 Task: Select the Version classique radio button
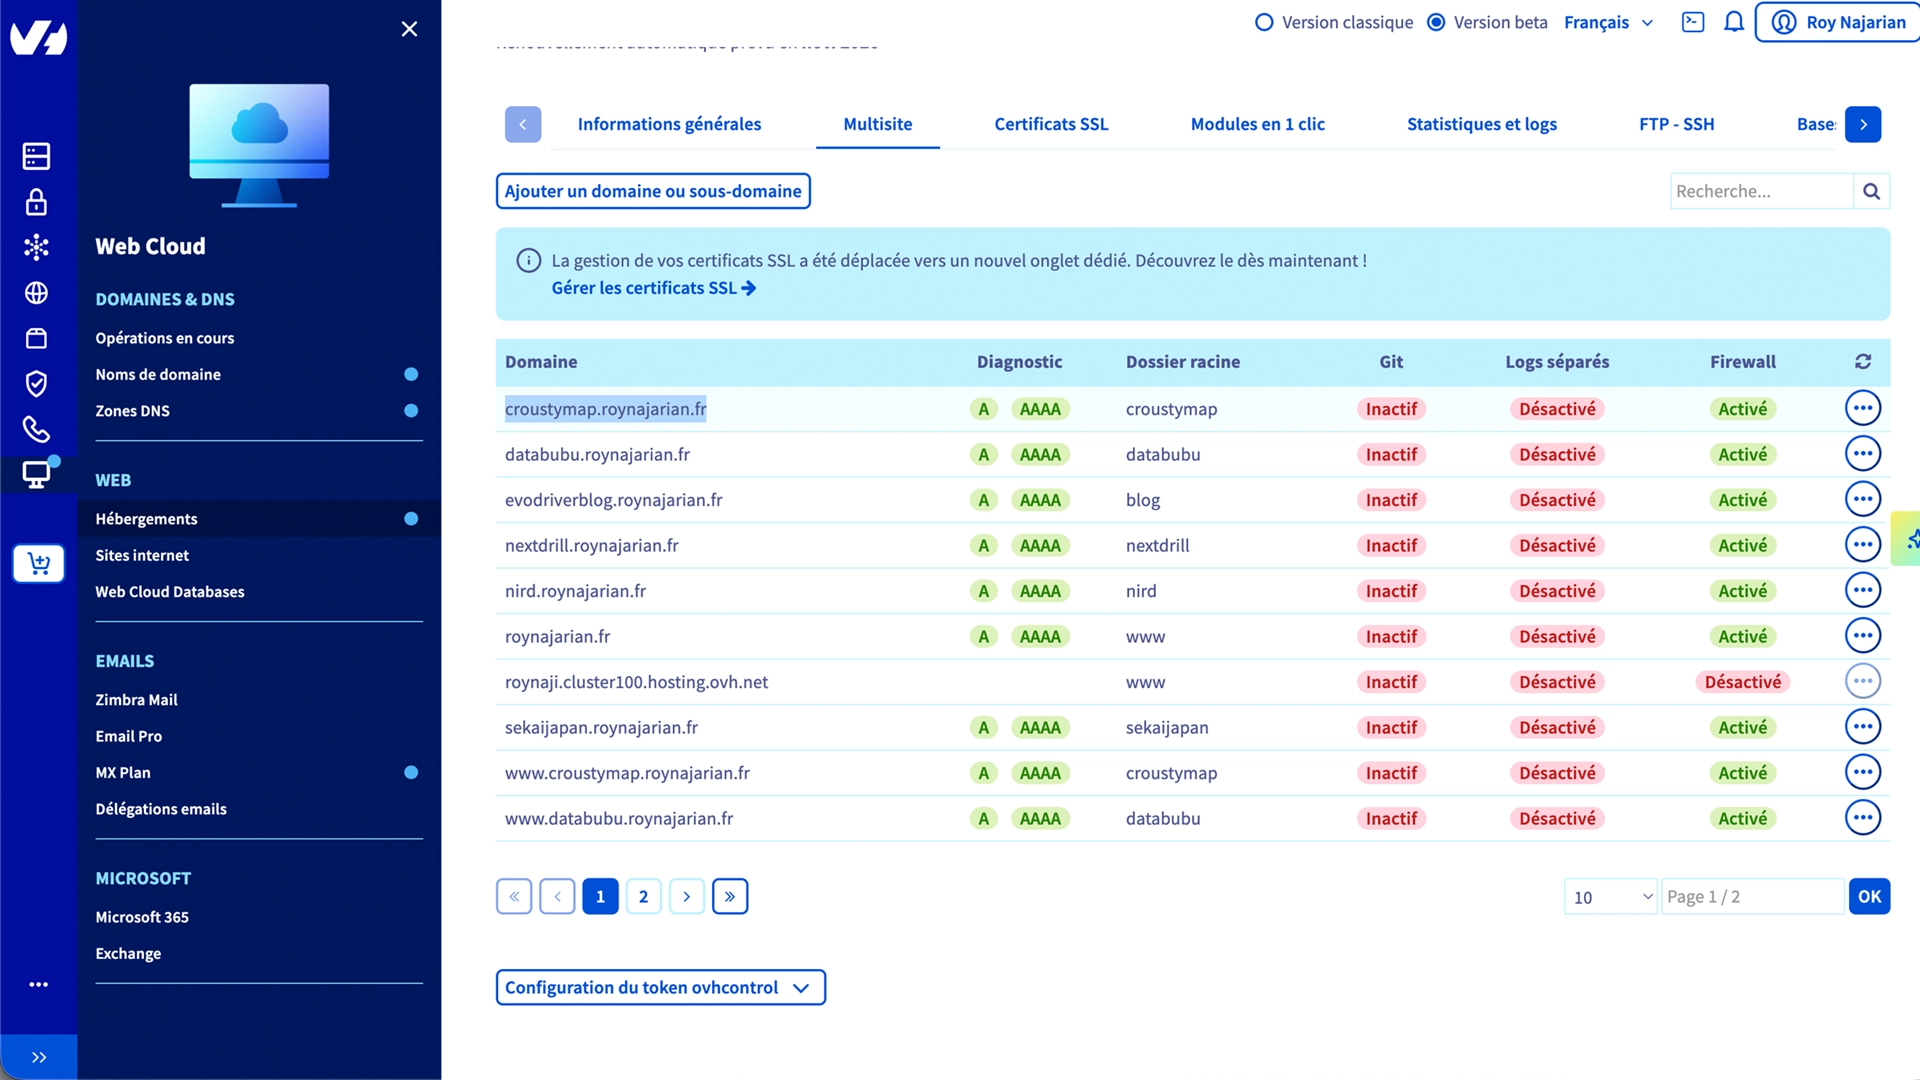(1264, 22)
